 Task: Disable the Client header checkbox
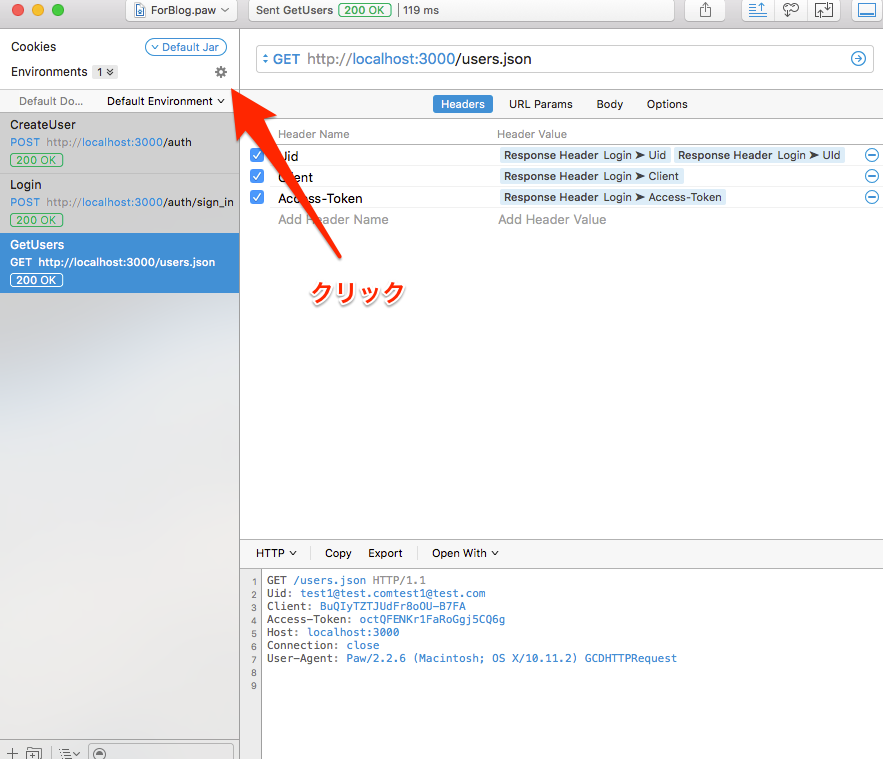[x=257, y=176]
